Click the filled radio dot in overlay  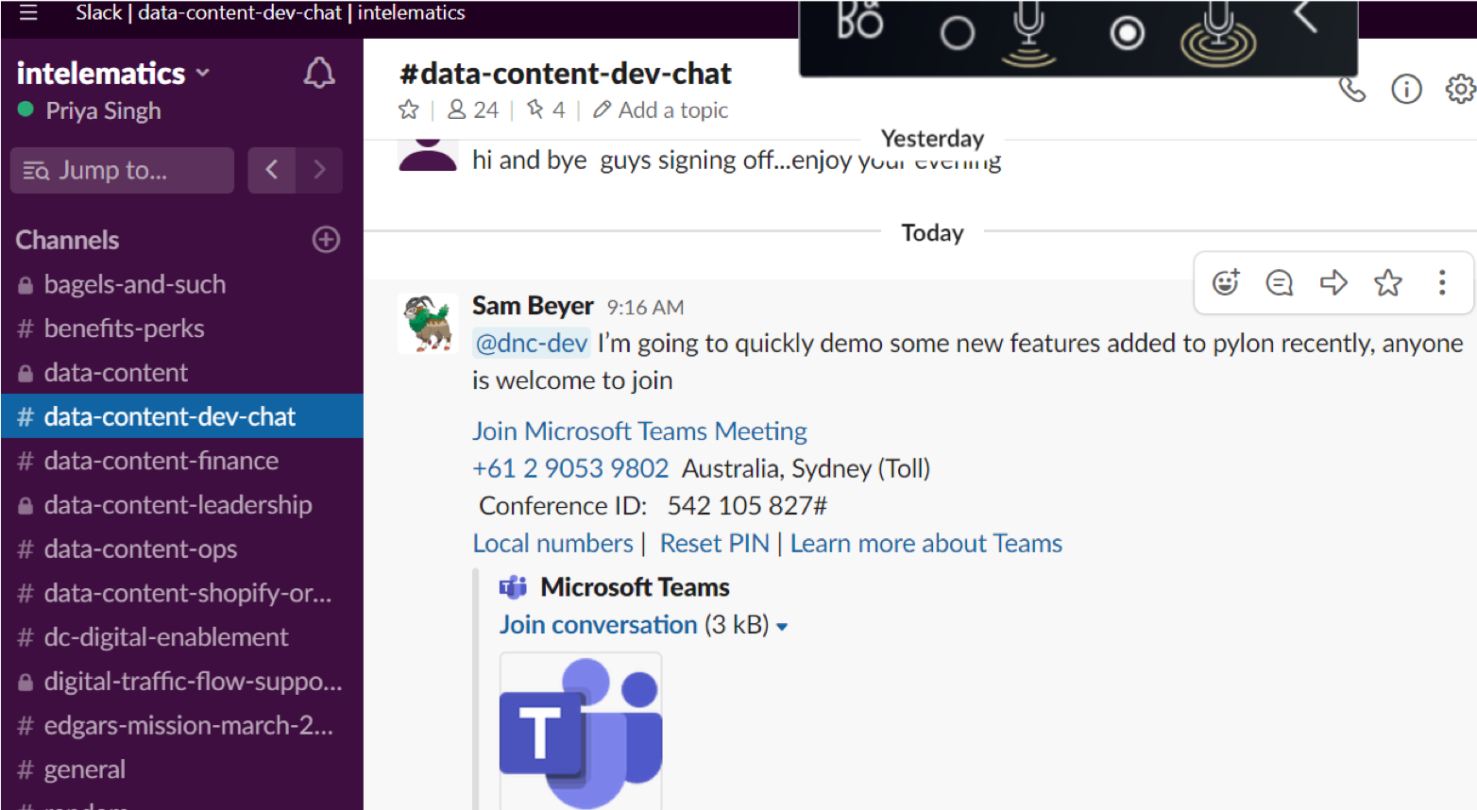[1127, 33]
